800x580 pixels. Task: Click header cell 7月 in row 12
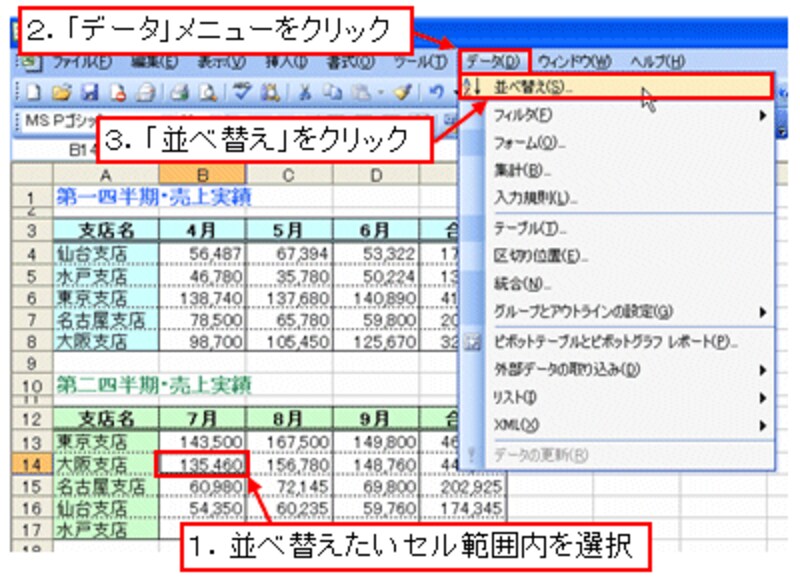coord(203,419)
